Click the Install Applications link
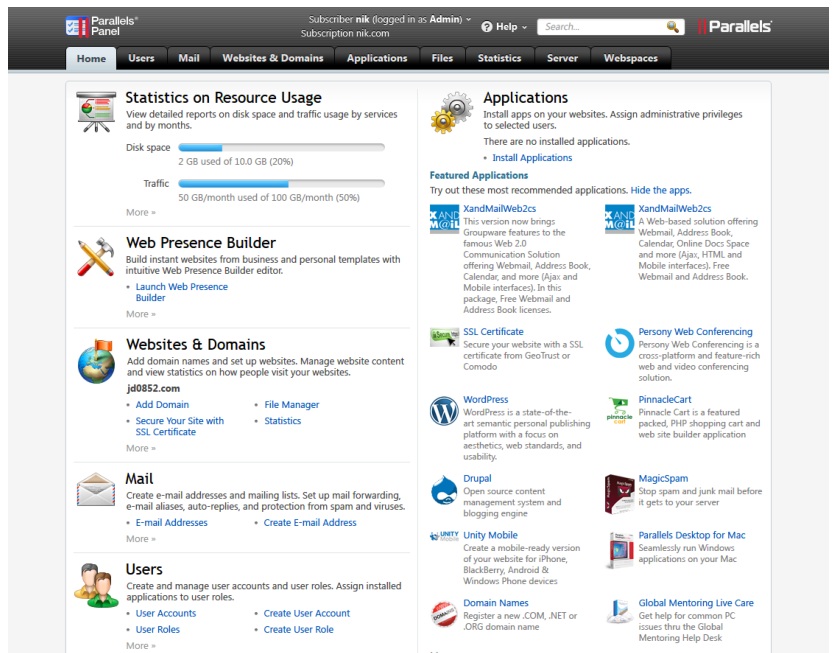The image size is (836, 653). tap(532, 158)
